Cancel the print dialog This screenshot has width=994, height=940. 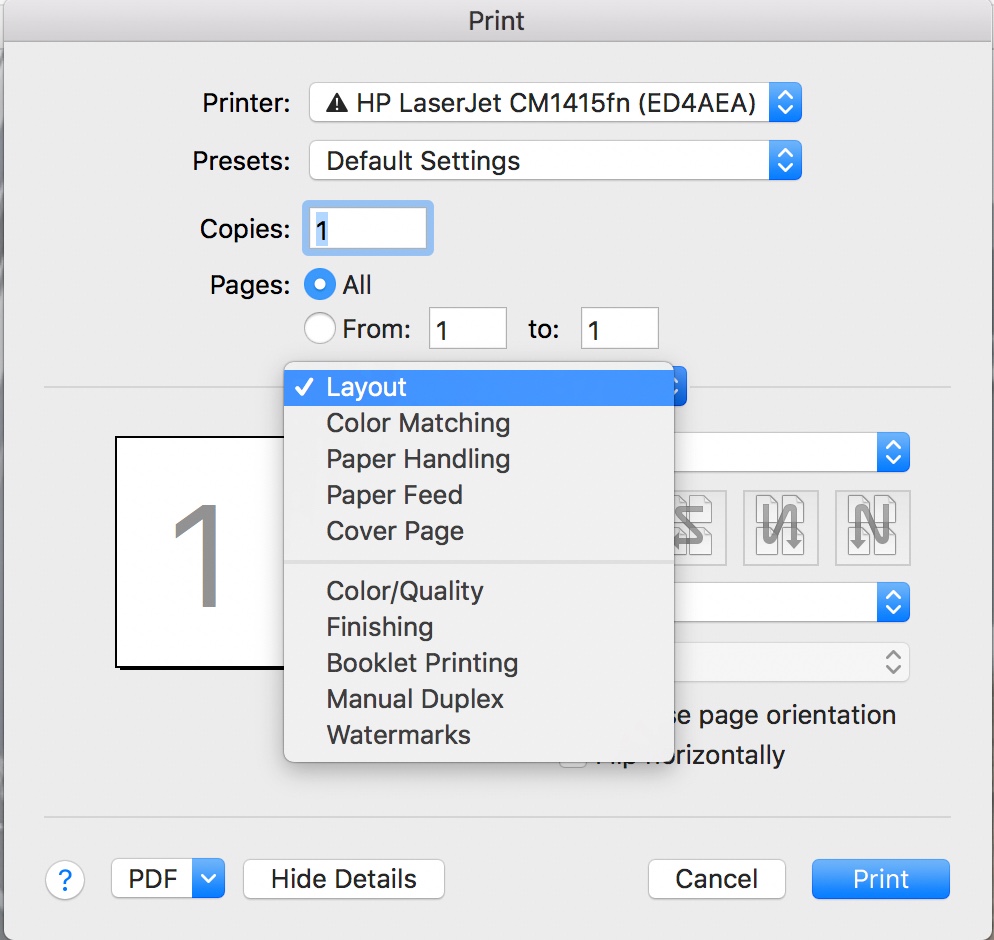(x=716, y=879)
